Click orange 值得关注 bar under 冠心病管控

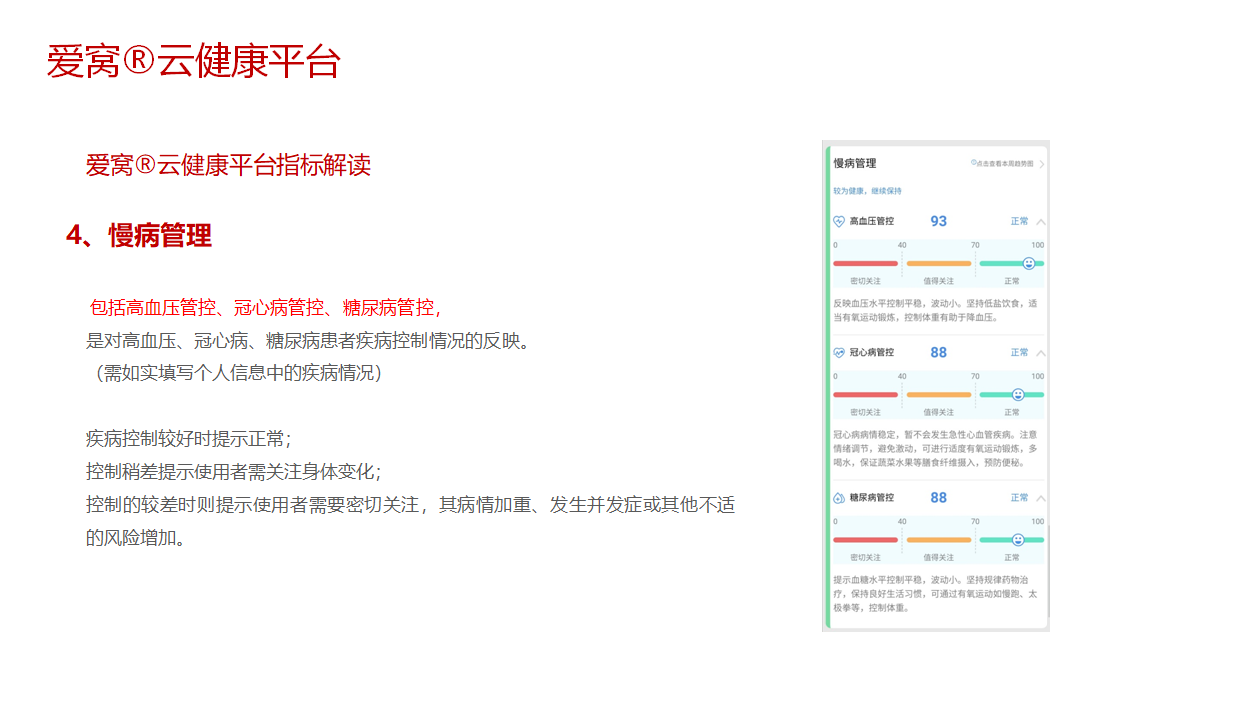pos(938,395)
